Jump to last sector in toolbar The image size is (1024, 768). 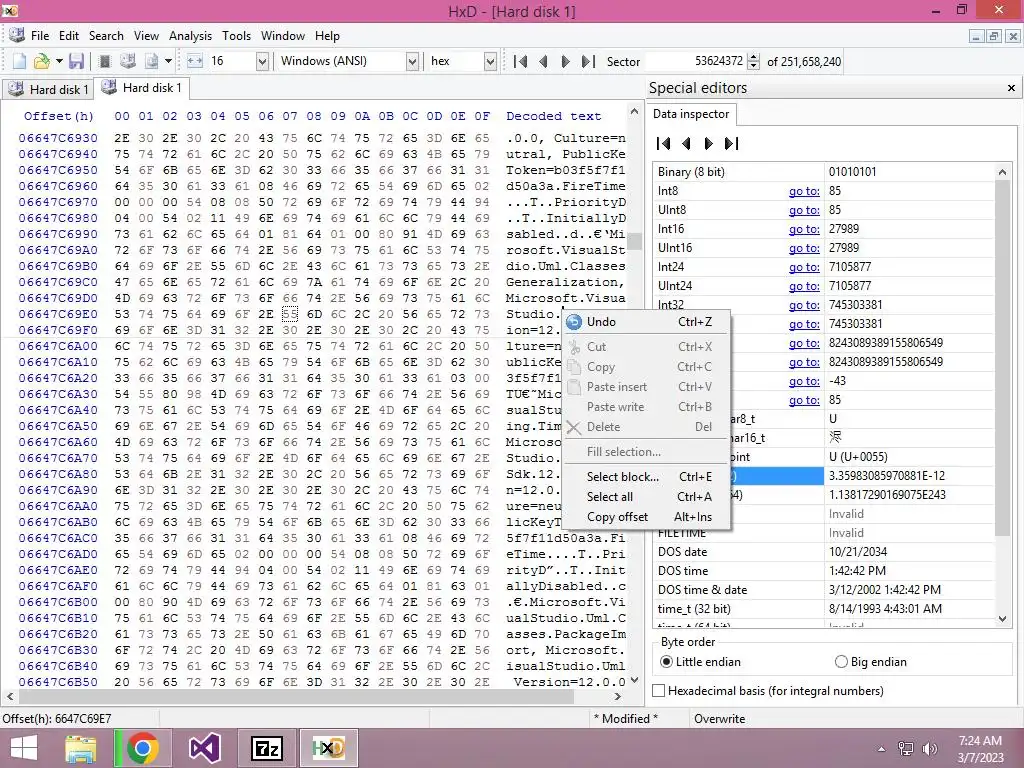588,61
